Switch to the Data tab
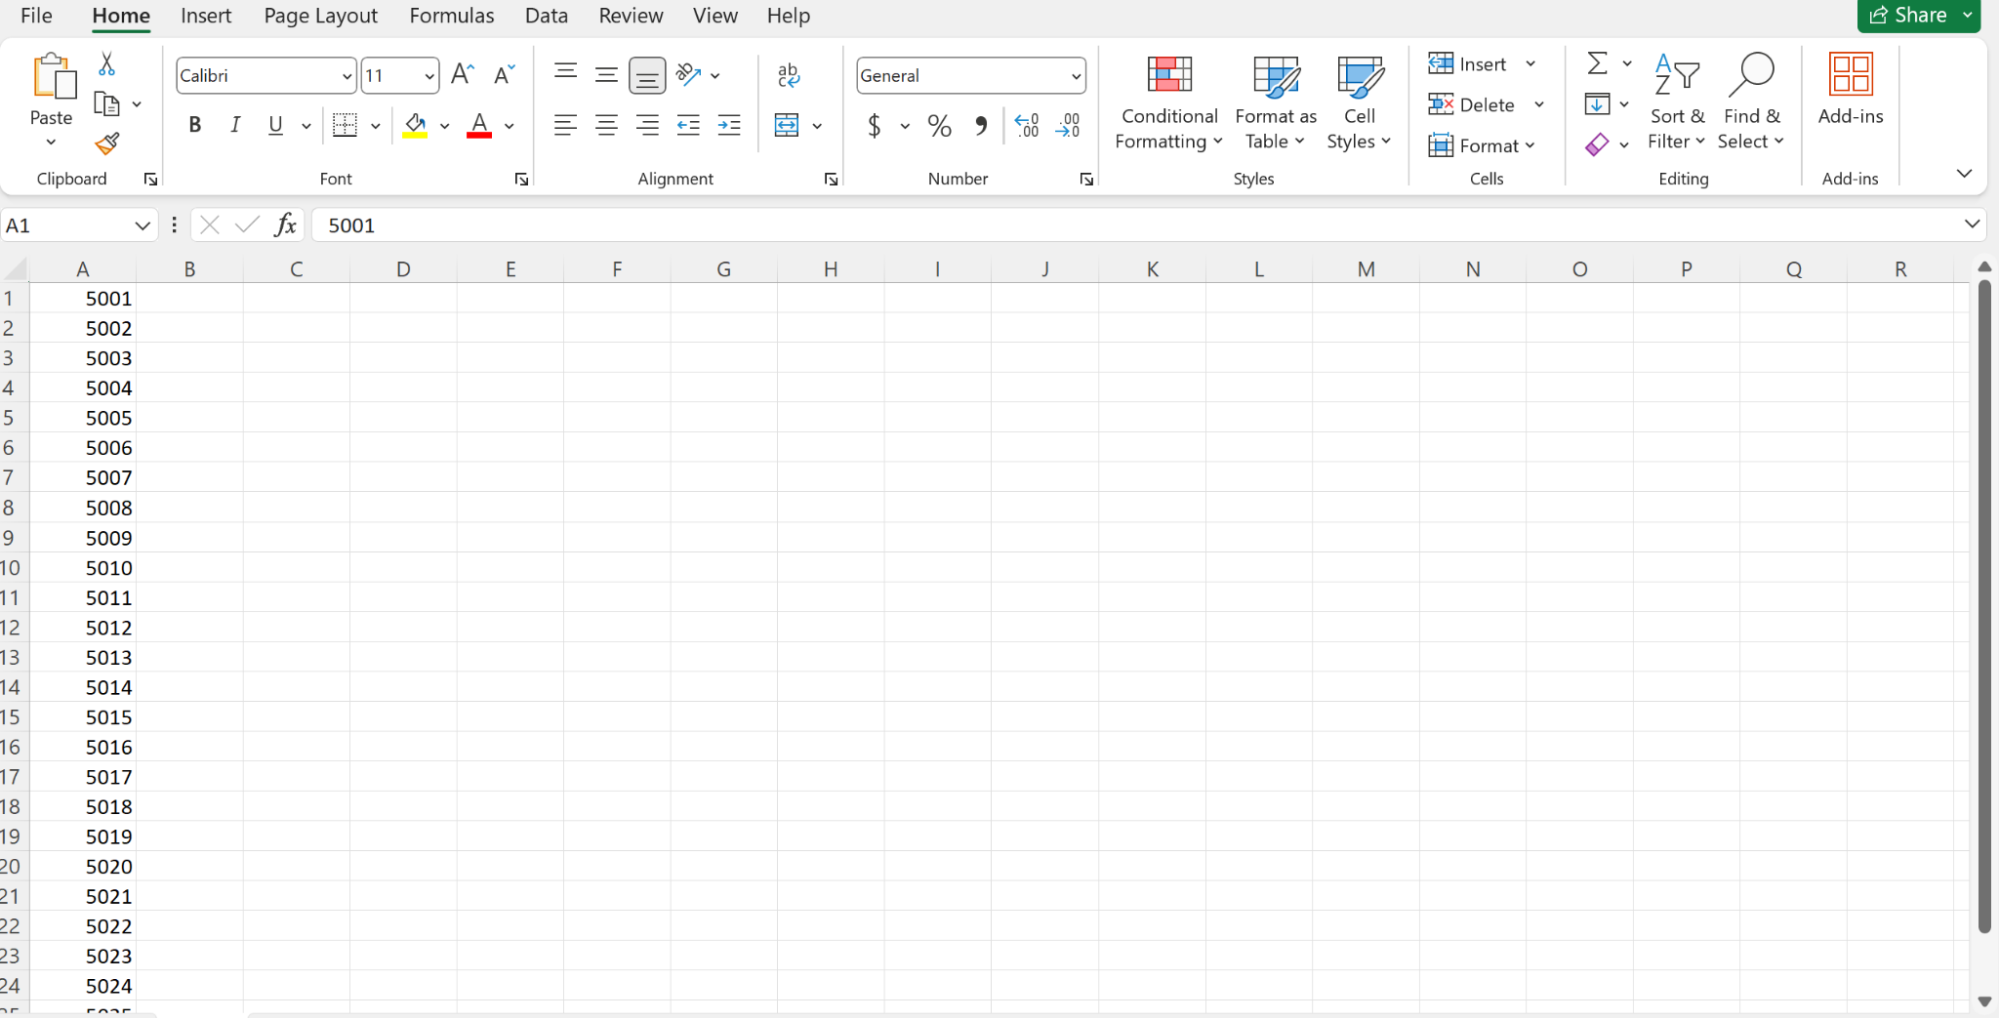 [x=546, y=16]
